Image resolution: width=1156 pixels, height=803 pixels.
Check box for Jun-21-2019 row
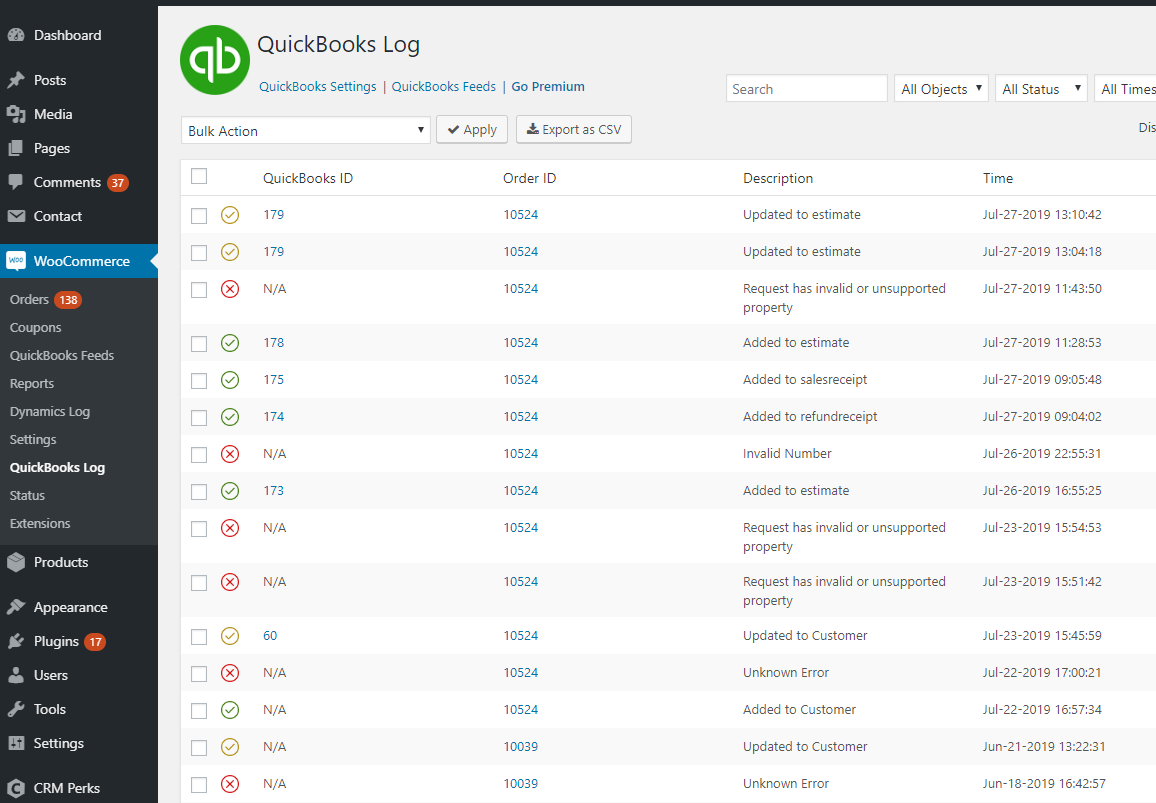tap(199, 748)
